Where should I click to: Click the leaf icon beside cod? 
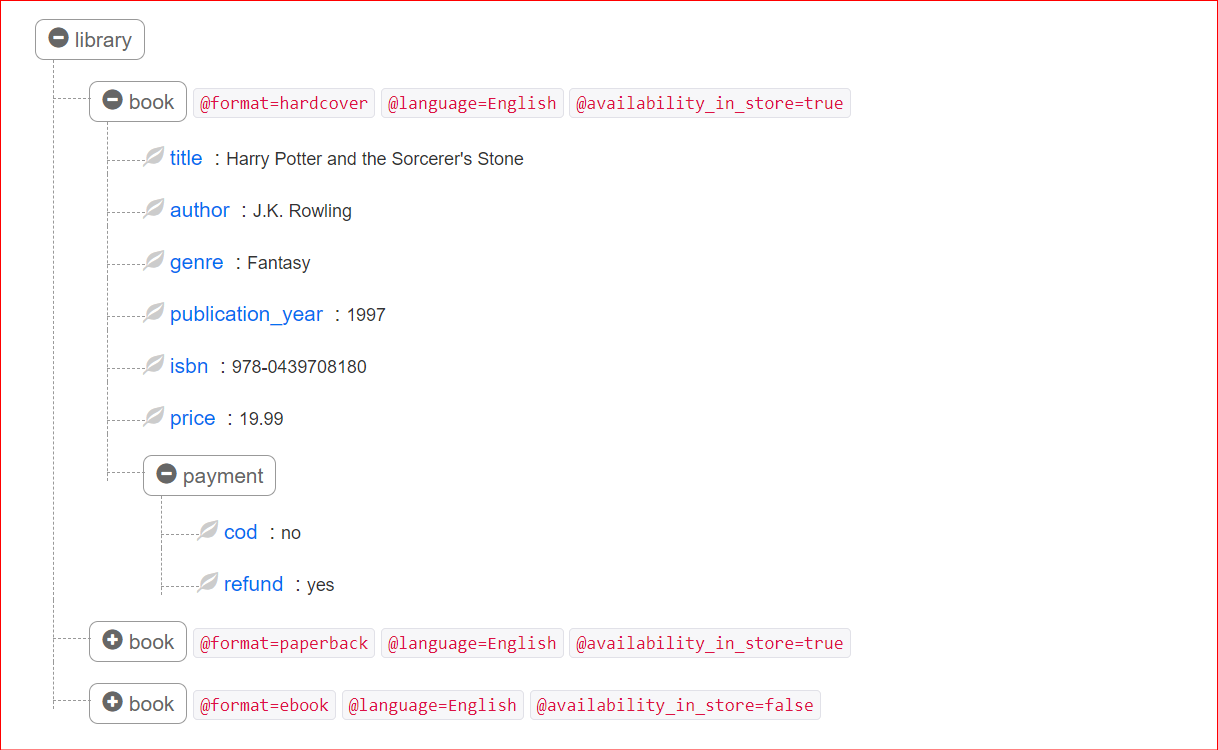pyautogui.click(x=207, y=531)
